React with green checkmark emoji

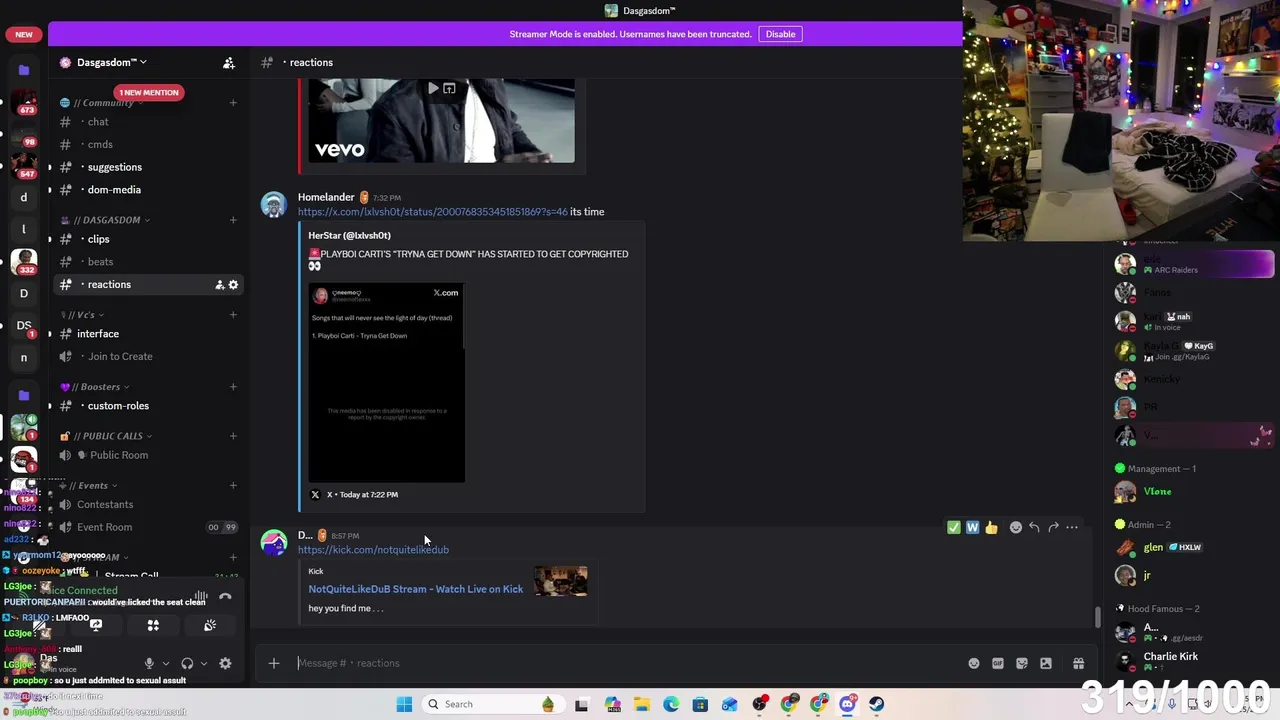pyautogui.click(x=954, y=527)
